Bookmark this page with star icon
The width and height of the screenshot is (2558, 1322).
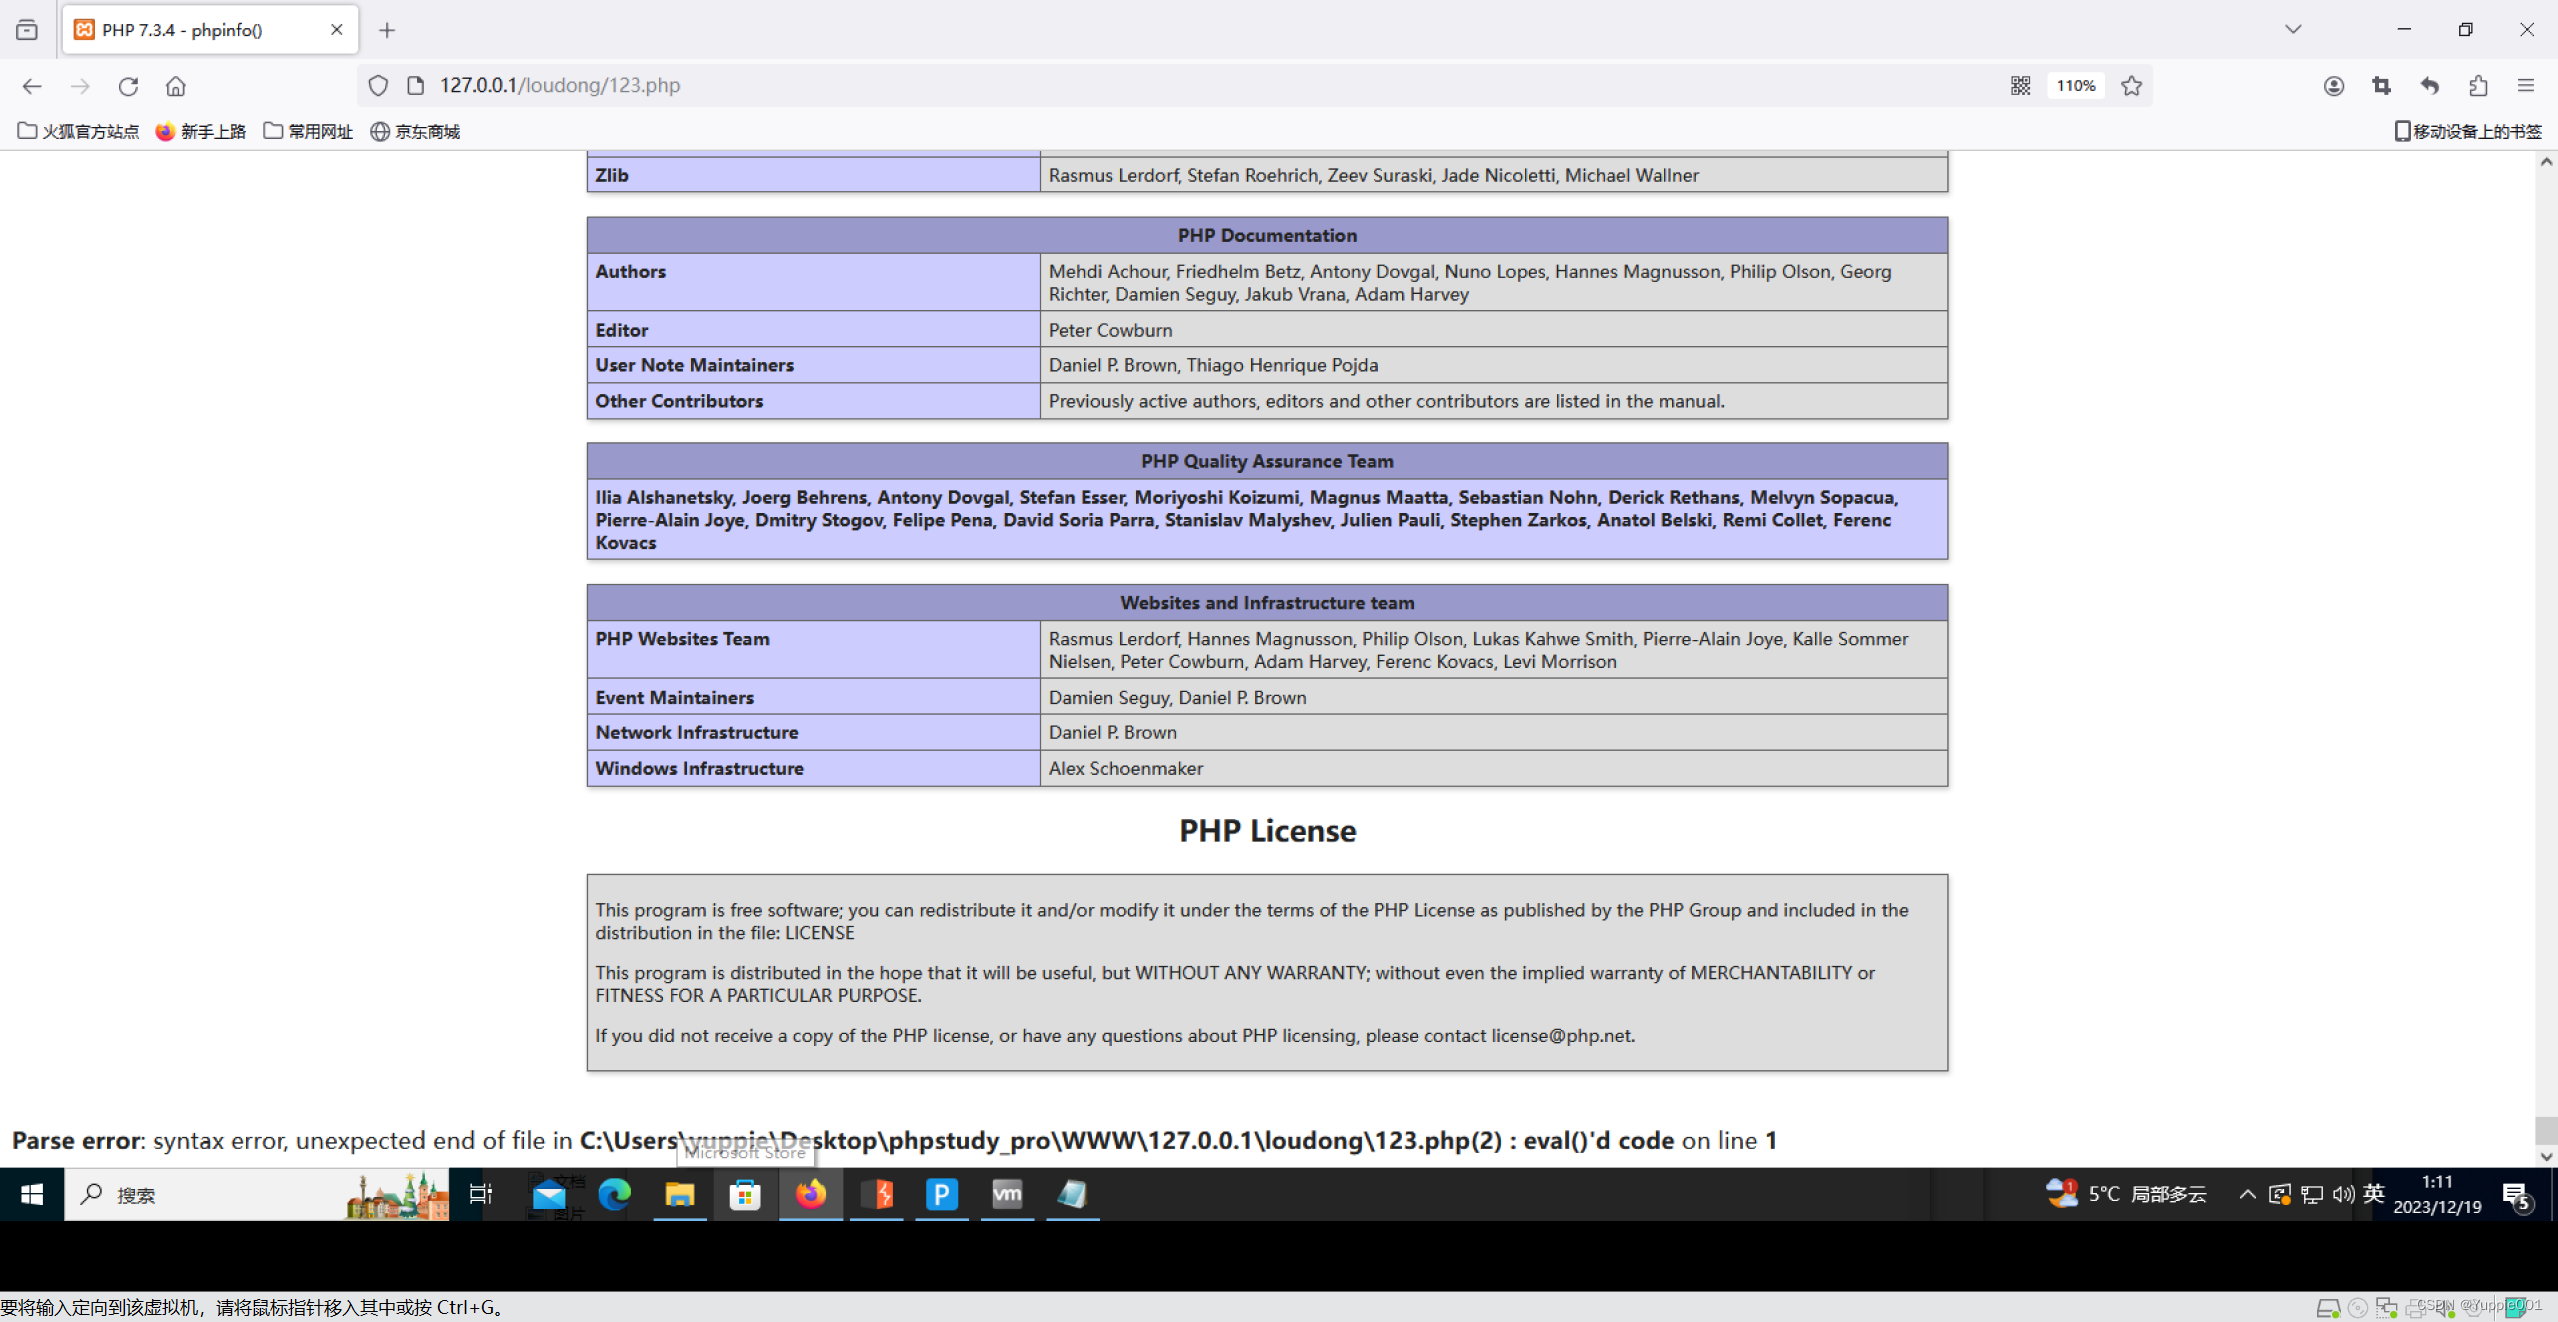tap(2131, 86)
